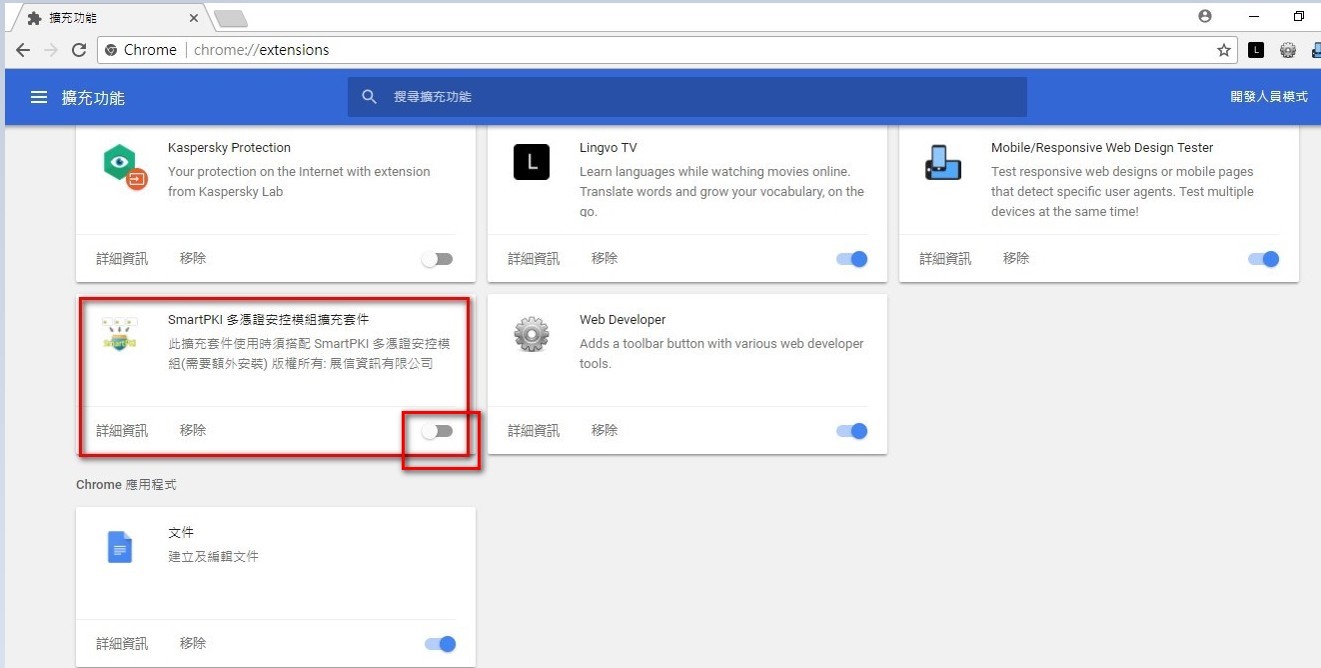Click 移除 for Web Developer
The image size is (1321, 668).
(605, 430)
